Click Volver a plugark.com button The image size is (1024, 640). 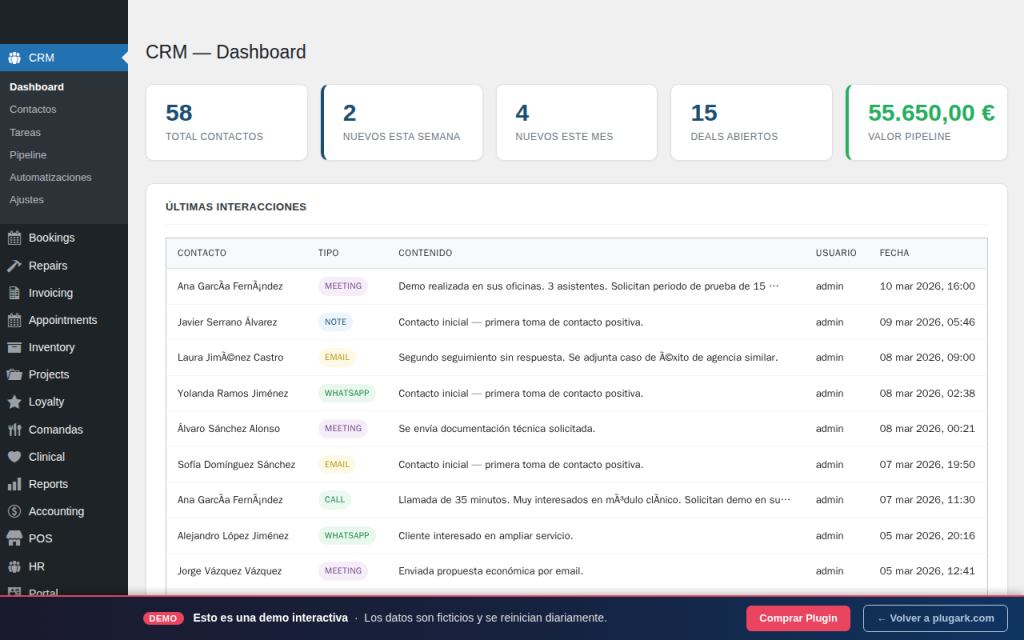[935, 618]
